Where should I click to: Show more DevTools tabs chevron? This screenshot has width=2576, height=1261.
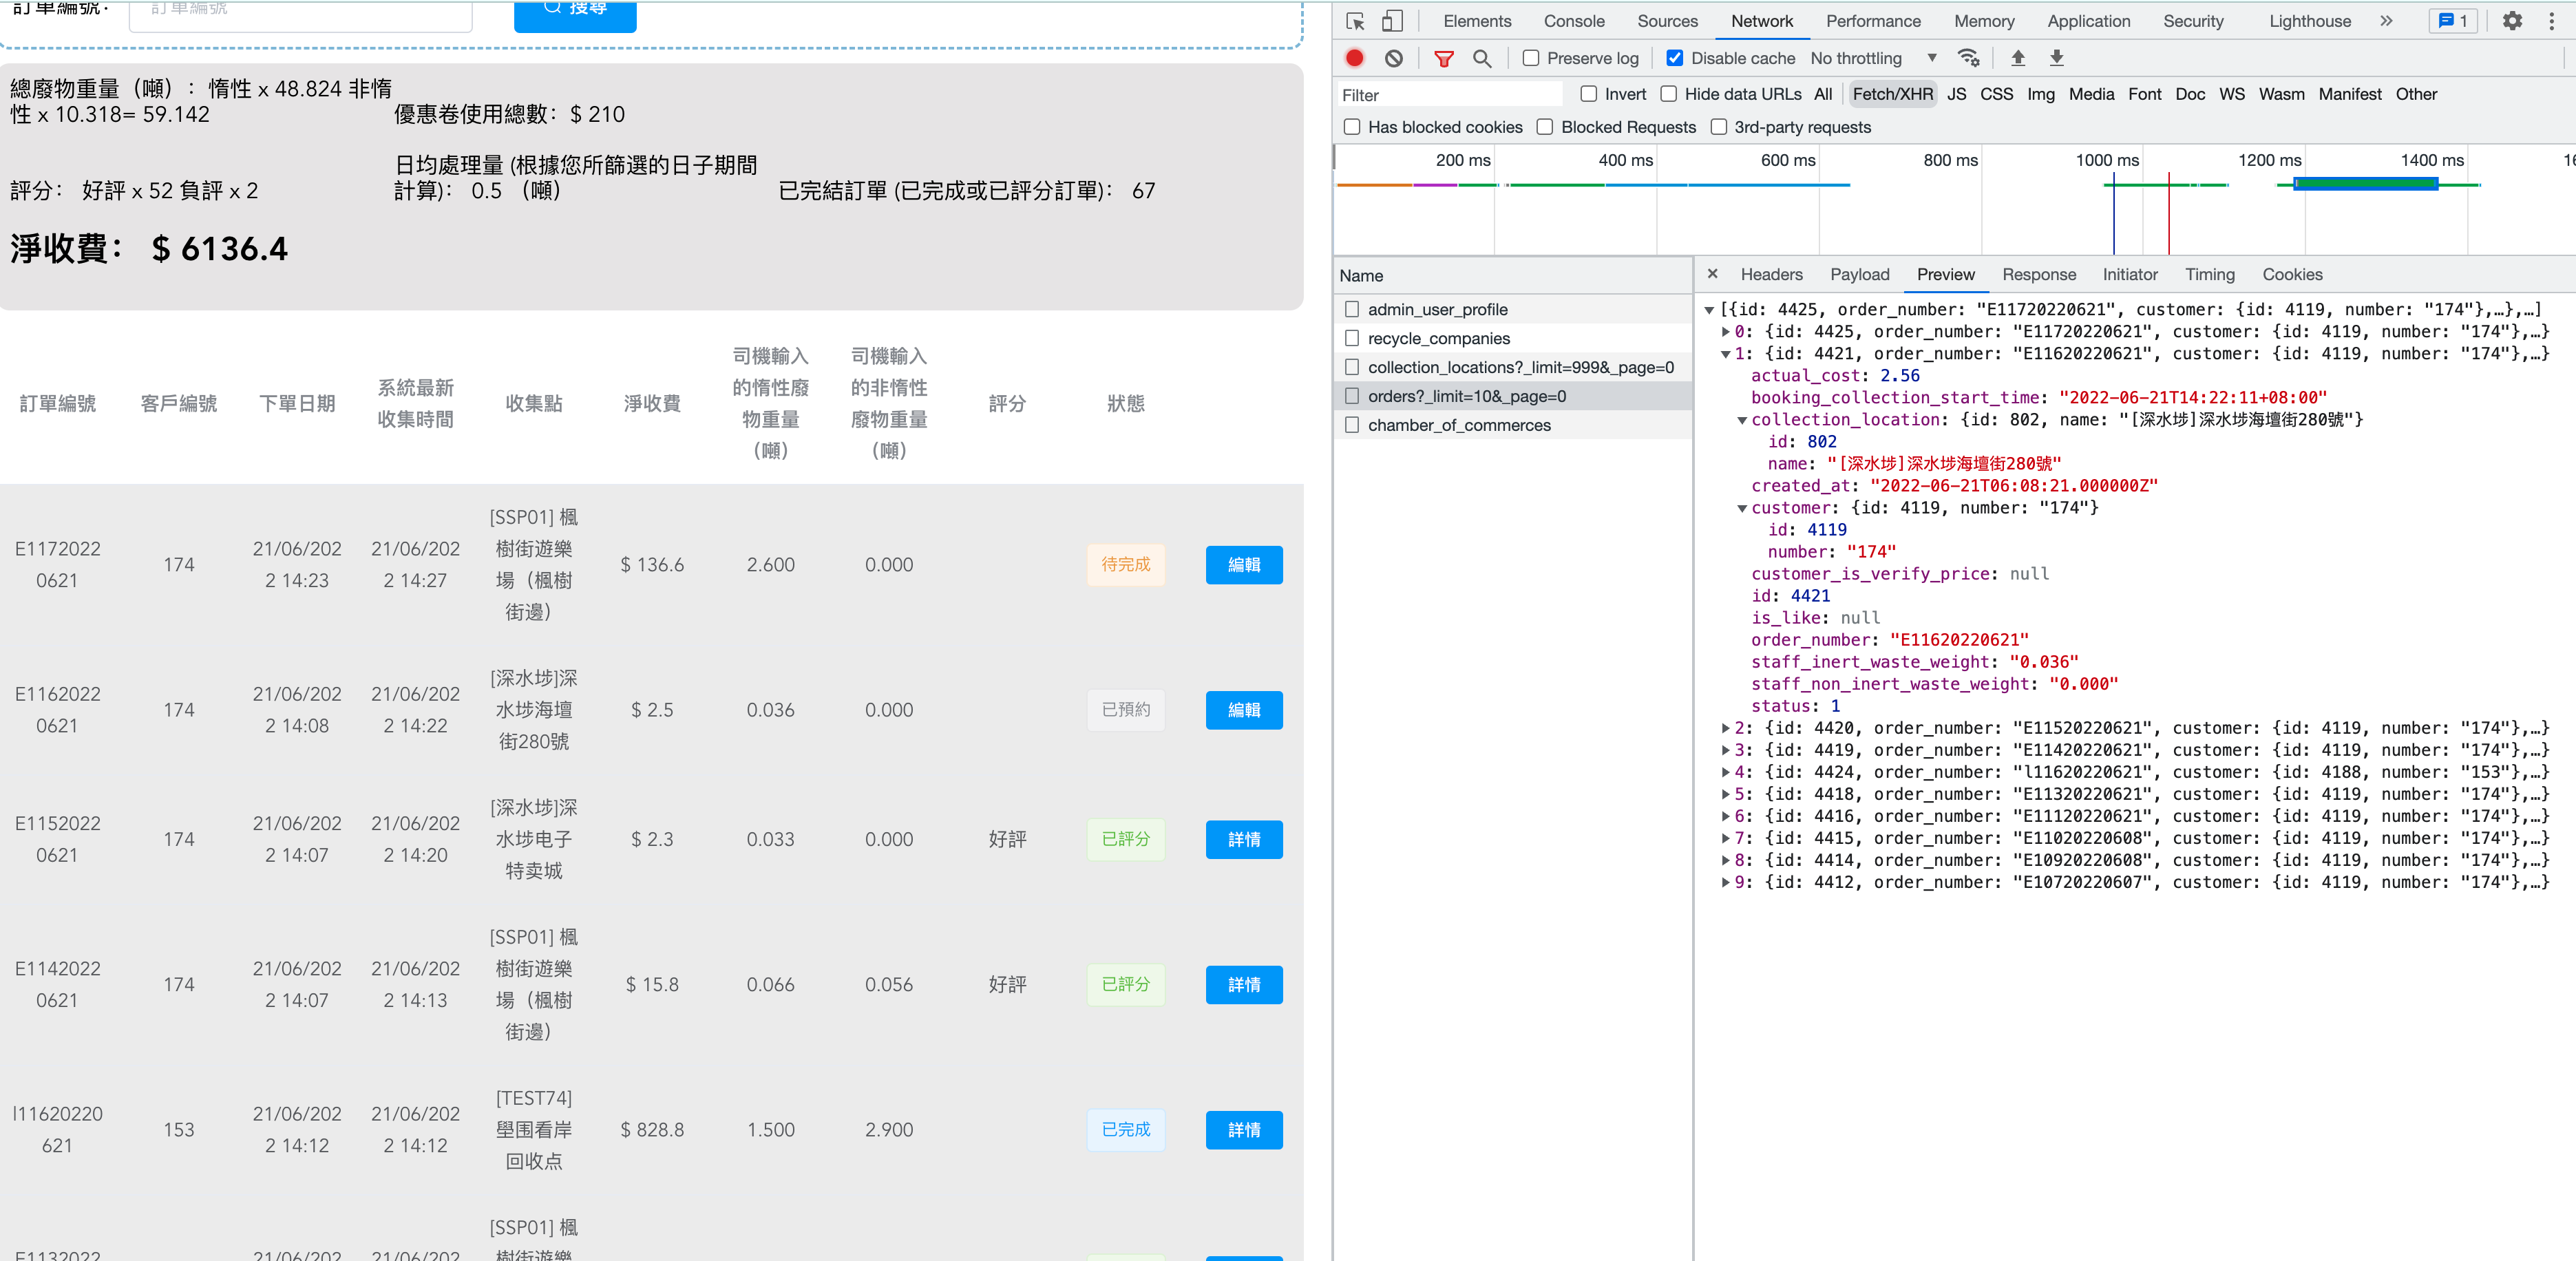pos(2386,21)
